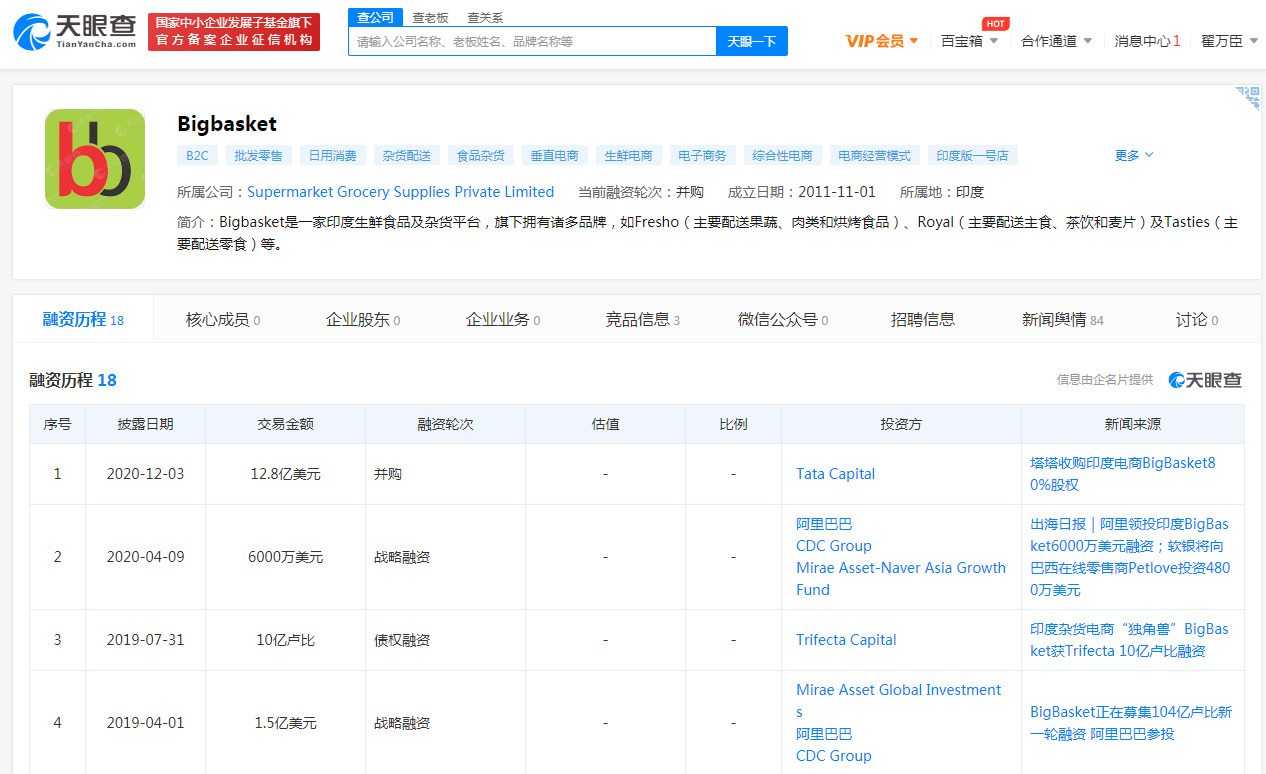Click the 综合性电商 tag

point(783,155)
